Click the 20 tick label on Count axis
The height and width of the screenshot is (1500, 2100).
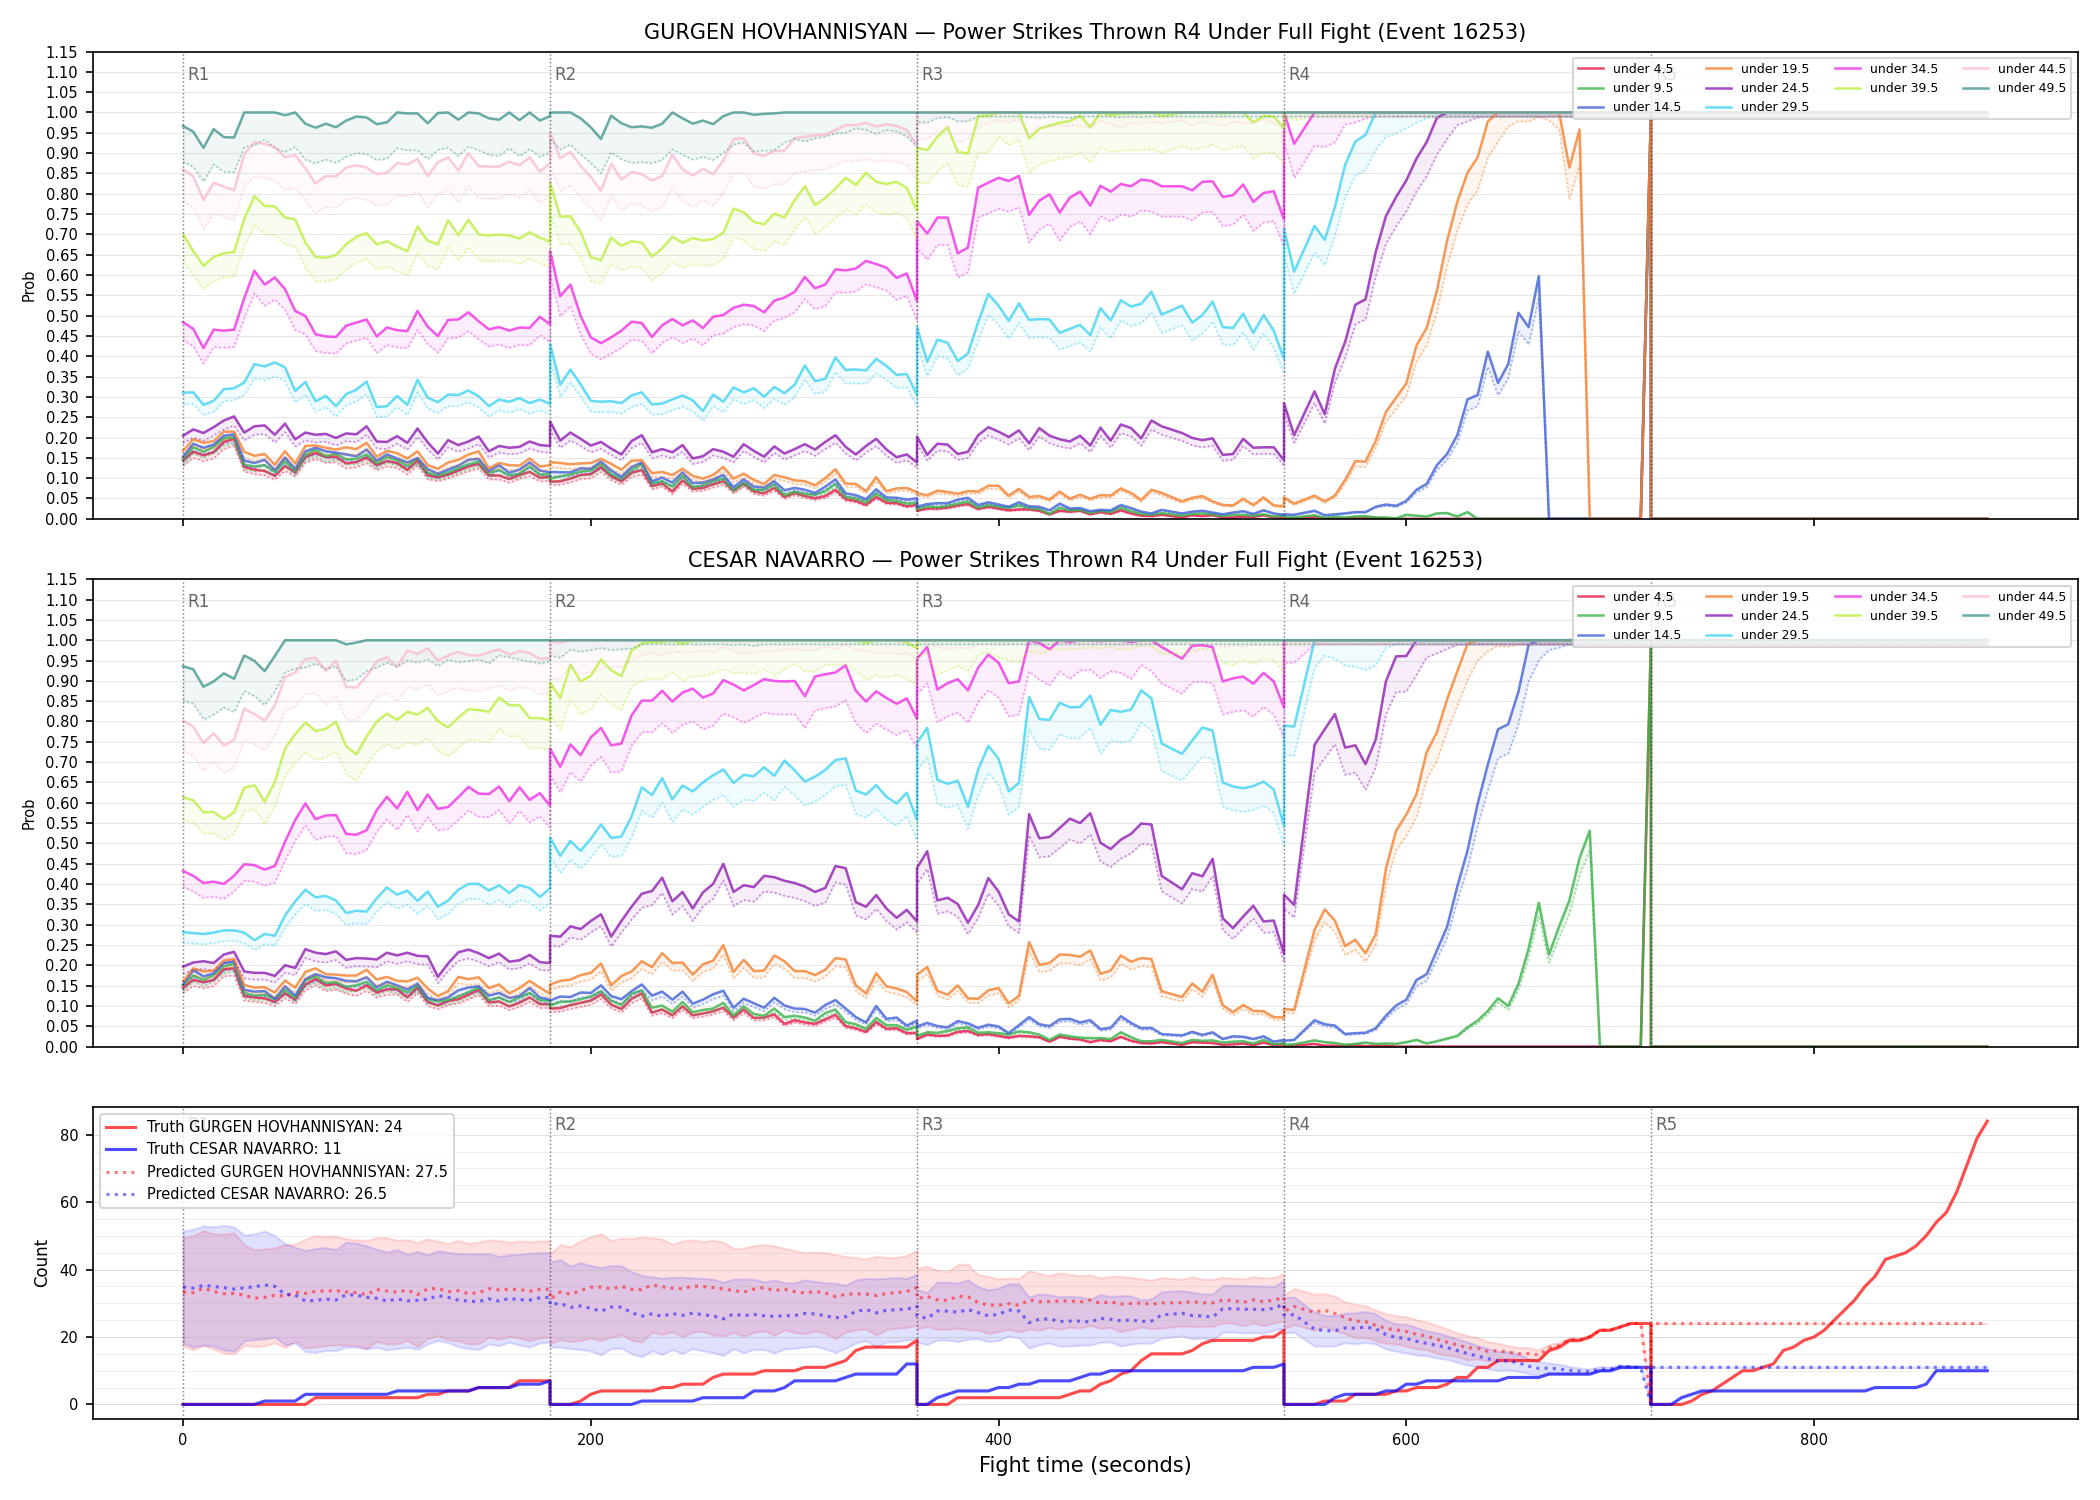(x=69, y=1337)
